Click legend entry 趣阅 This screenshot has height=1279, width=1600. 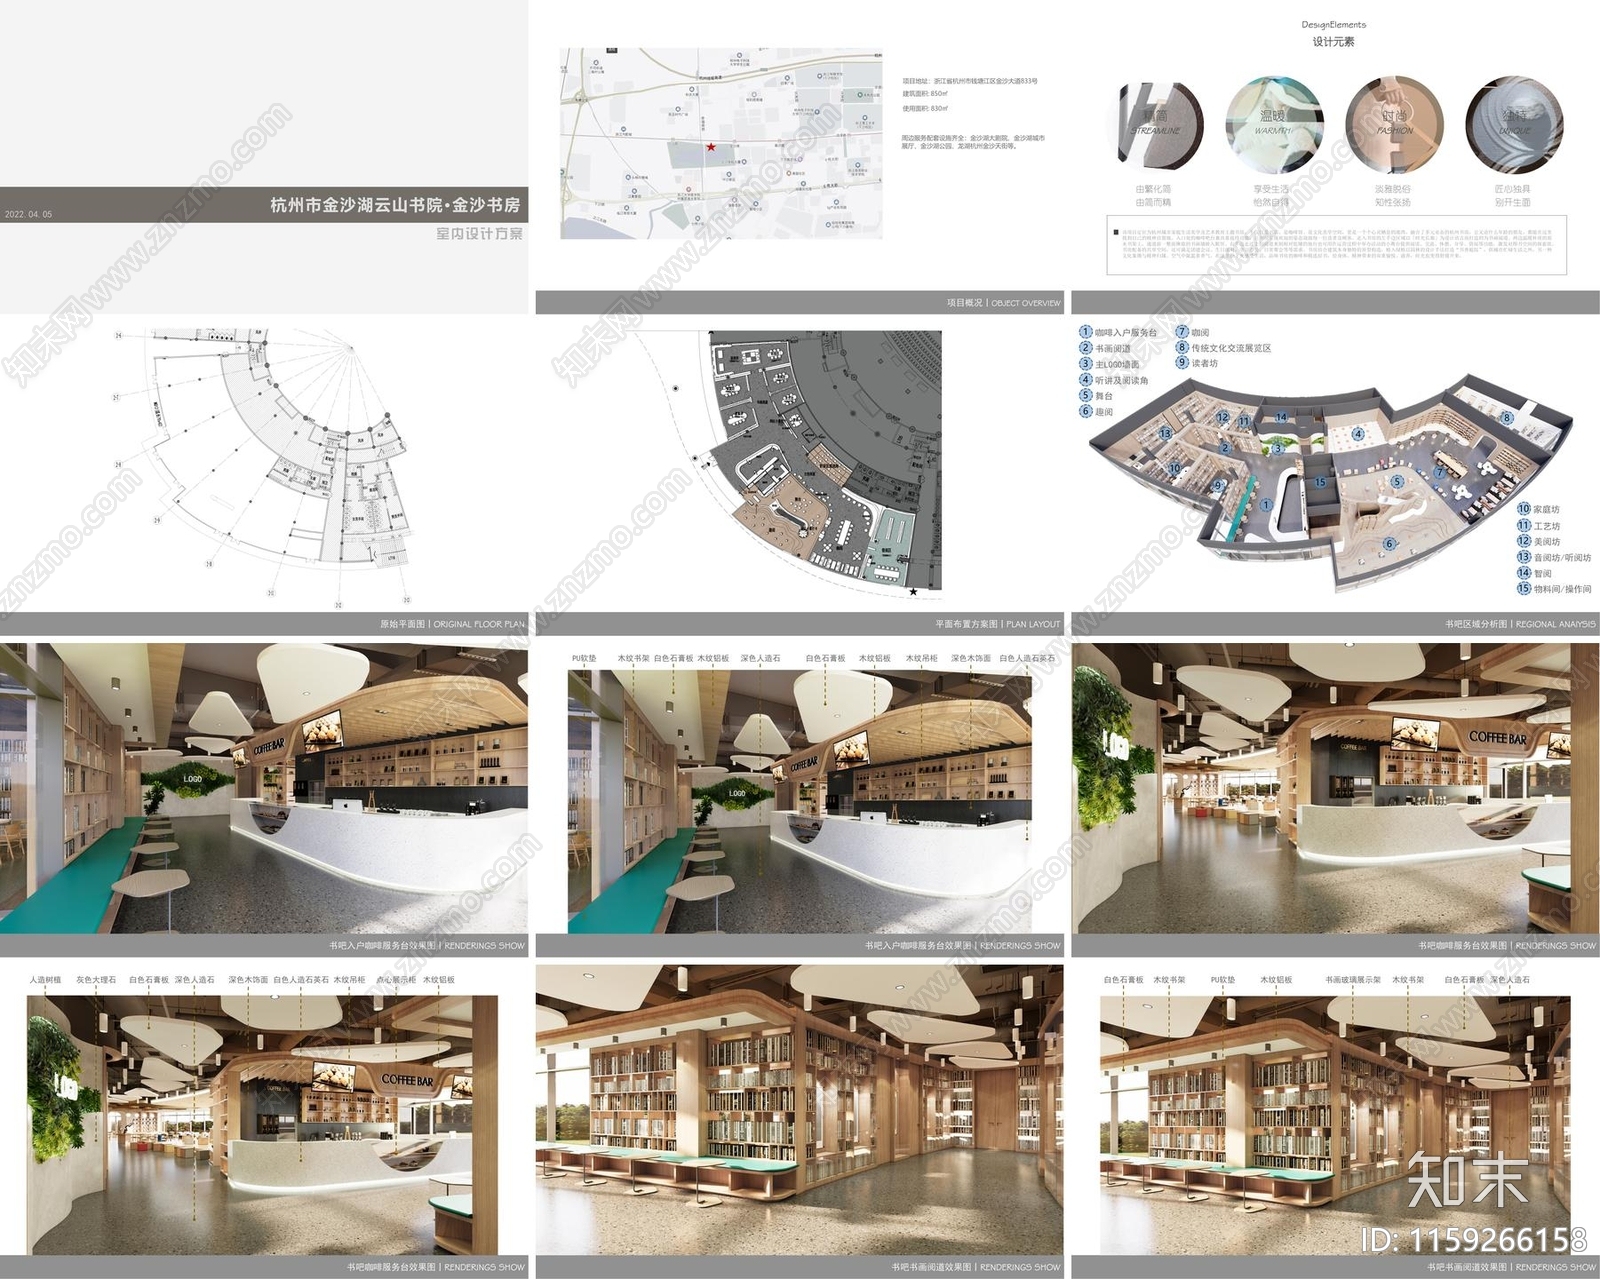pos(1103,412)
